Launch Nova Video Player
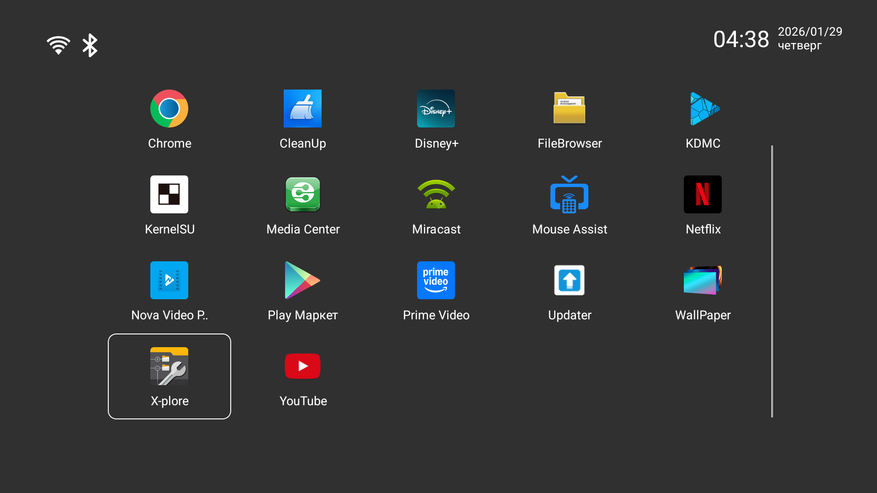The width and height of the screenshot is (877, 493). click(x=169, y=280)
